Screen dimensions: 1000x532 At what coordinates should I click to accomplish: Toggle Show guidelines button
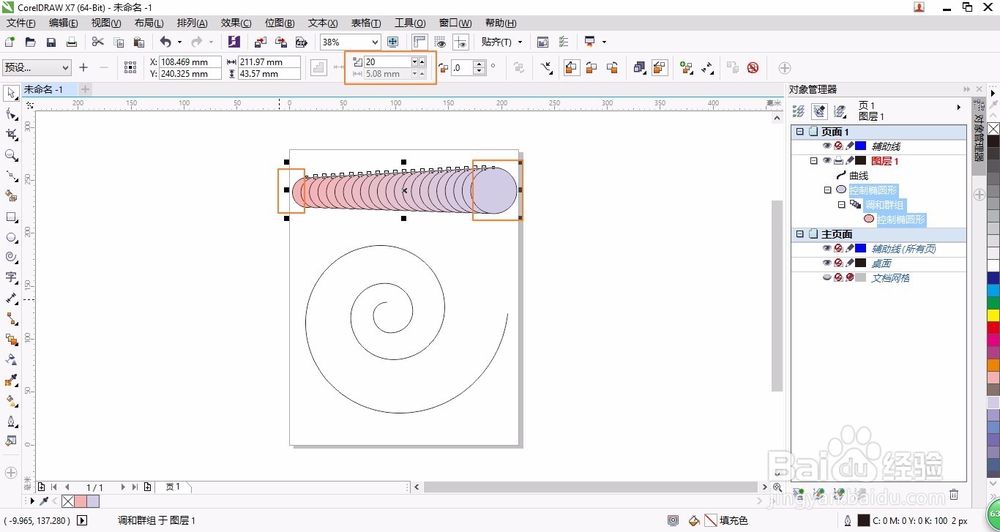[460, 42]
